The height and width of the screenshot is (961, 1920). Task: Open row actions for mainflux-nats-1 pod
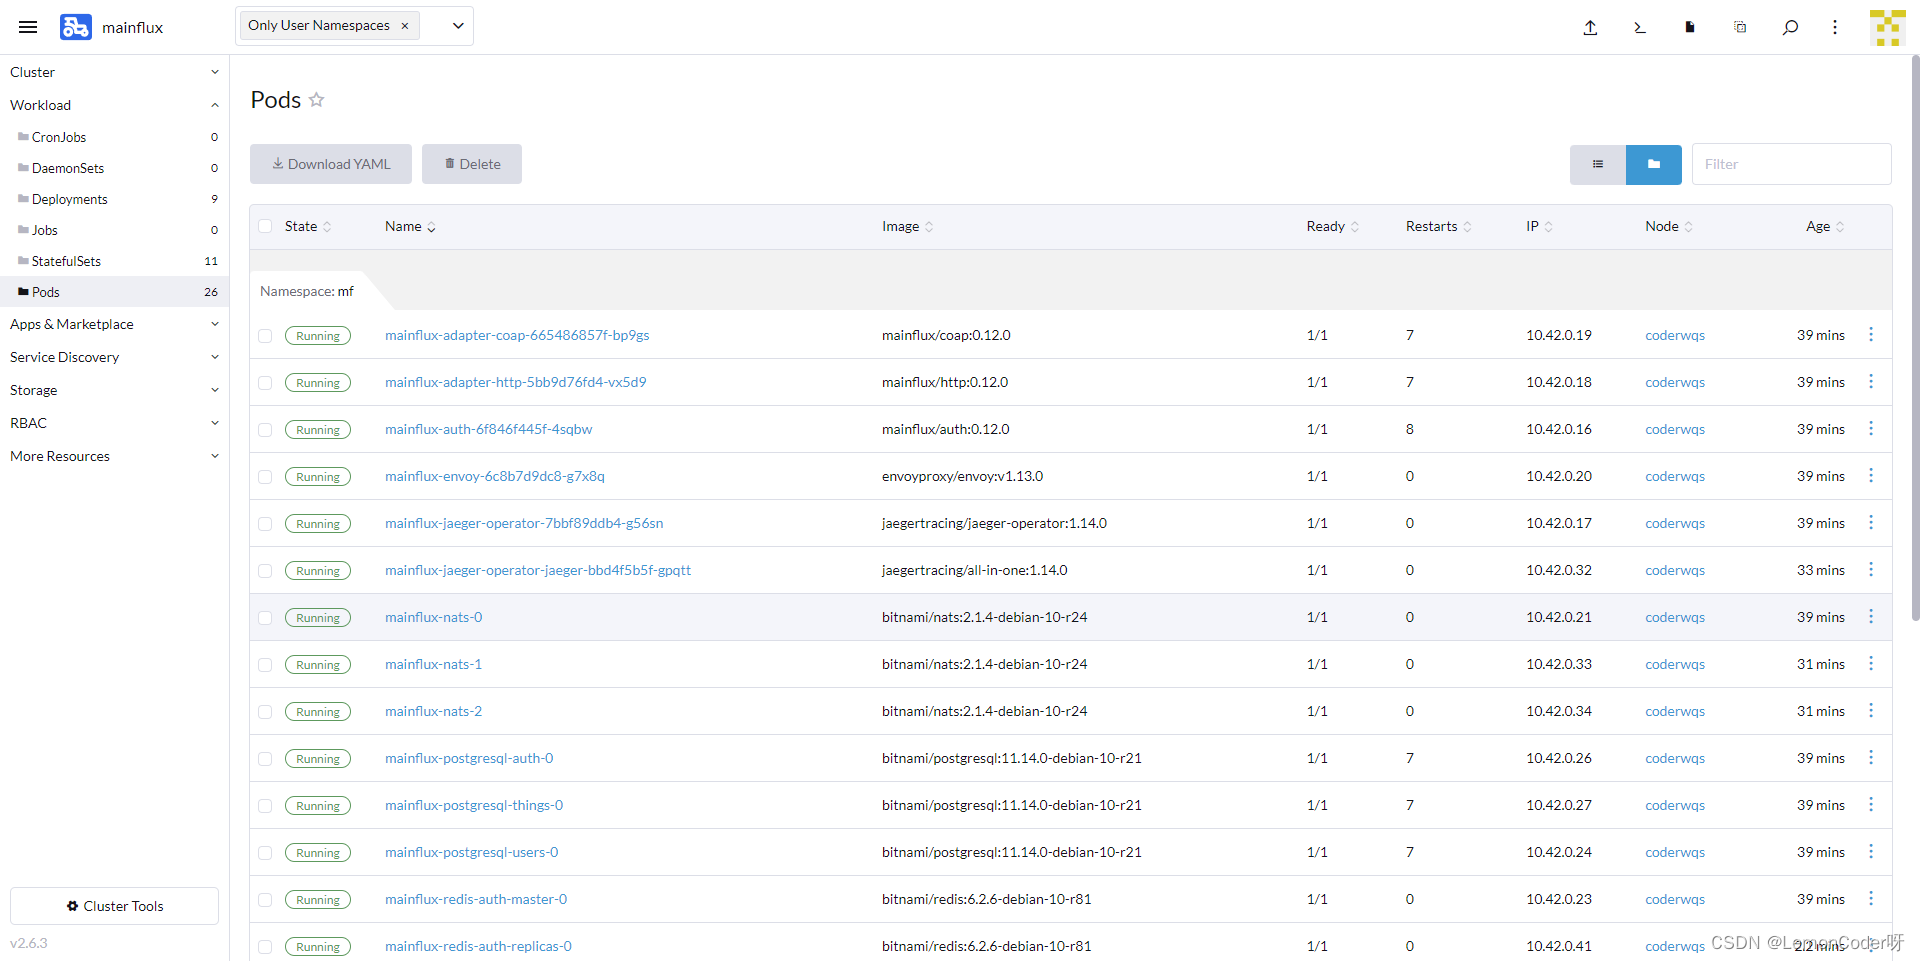(x=1871, y=663)
